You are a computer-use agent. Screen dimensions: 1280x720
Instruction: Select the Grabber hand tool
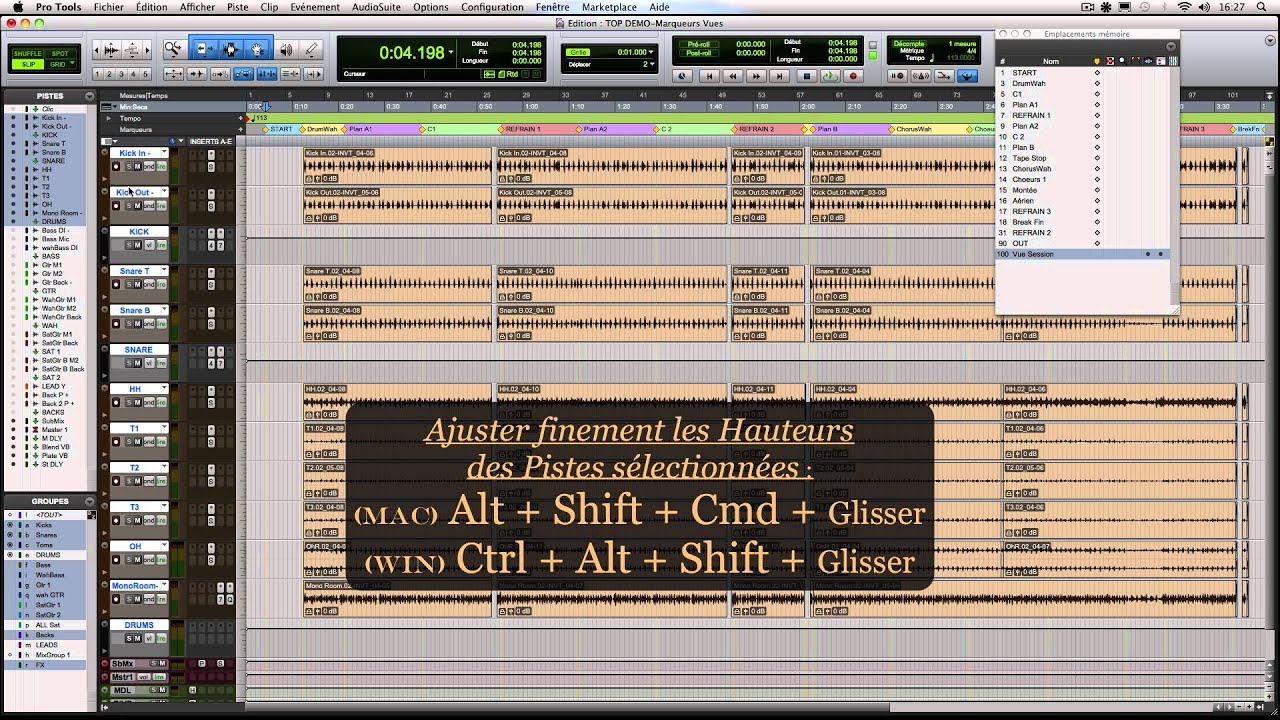pyautogui.click(x=256, y=49)
